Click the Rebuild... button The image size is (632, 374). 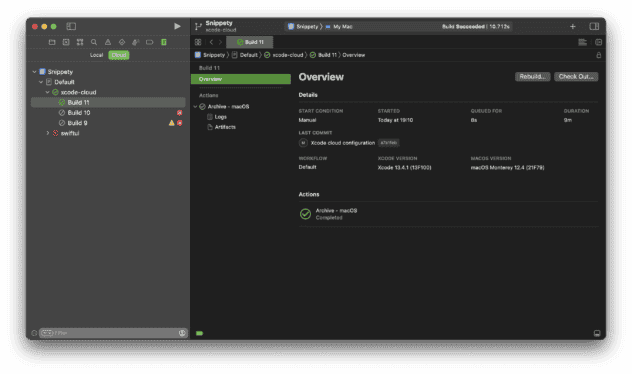532,77
